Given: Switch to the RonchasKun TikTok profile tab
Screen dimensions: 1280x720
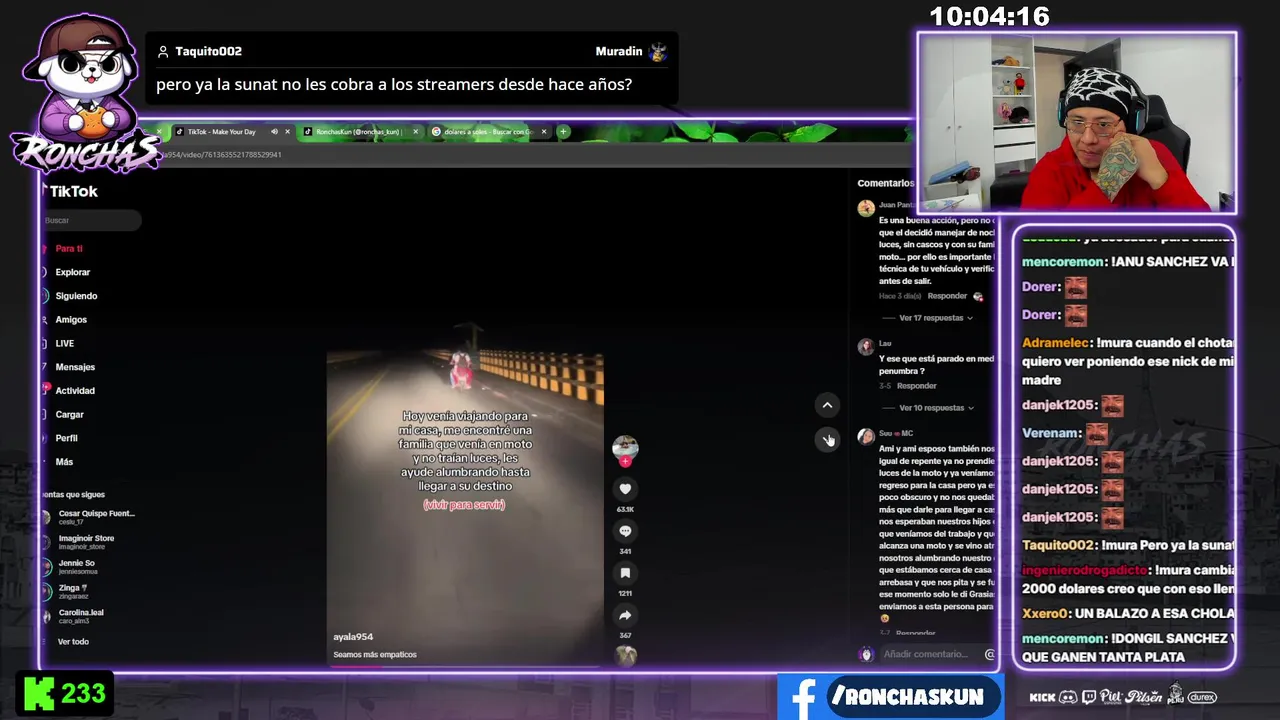Looking at the screenshot, I should tap(358, 132).
